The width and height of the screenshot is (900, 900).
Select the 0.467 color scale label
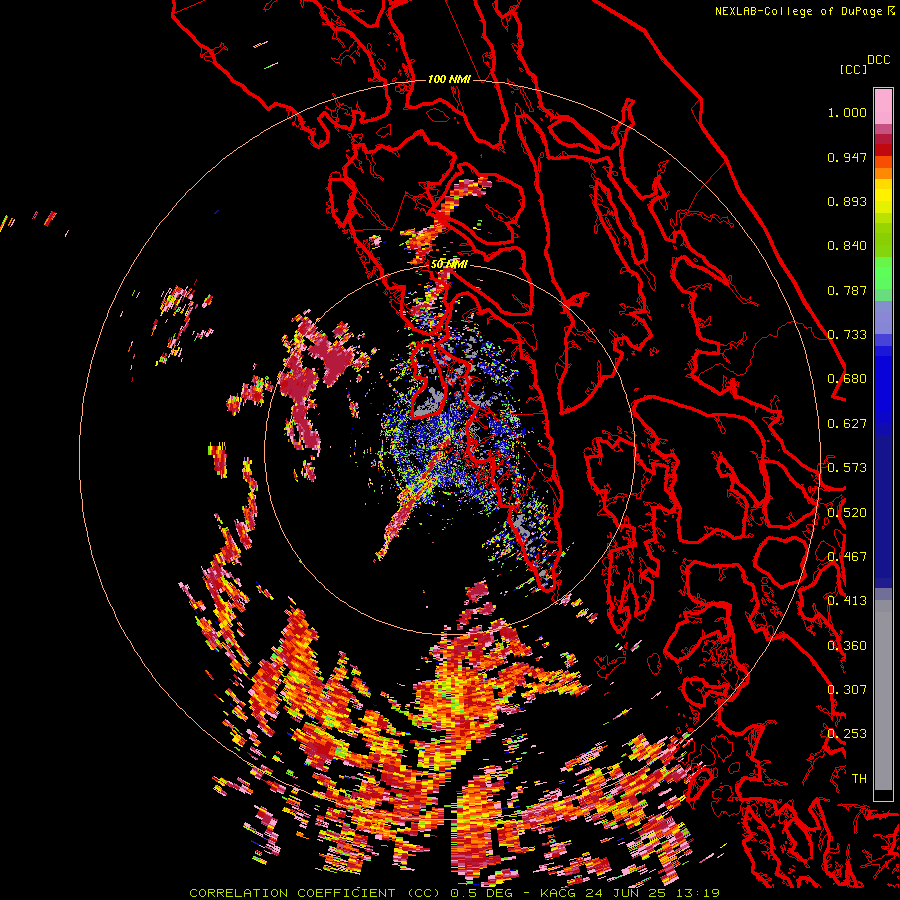[847, 557]
